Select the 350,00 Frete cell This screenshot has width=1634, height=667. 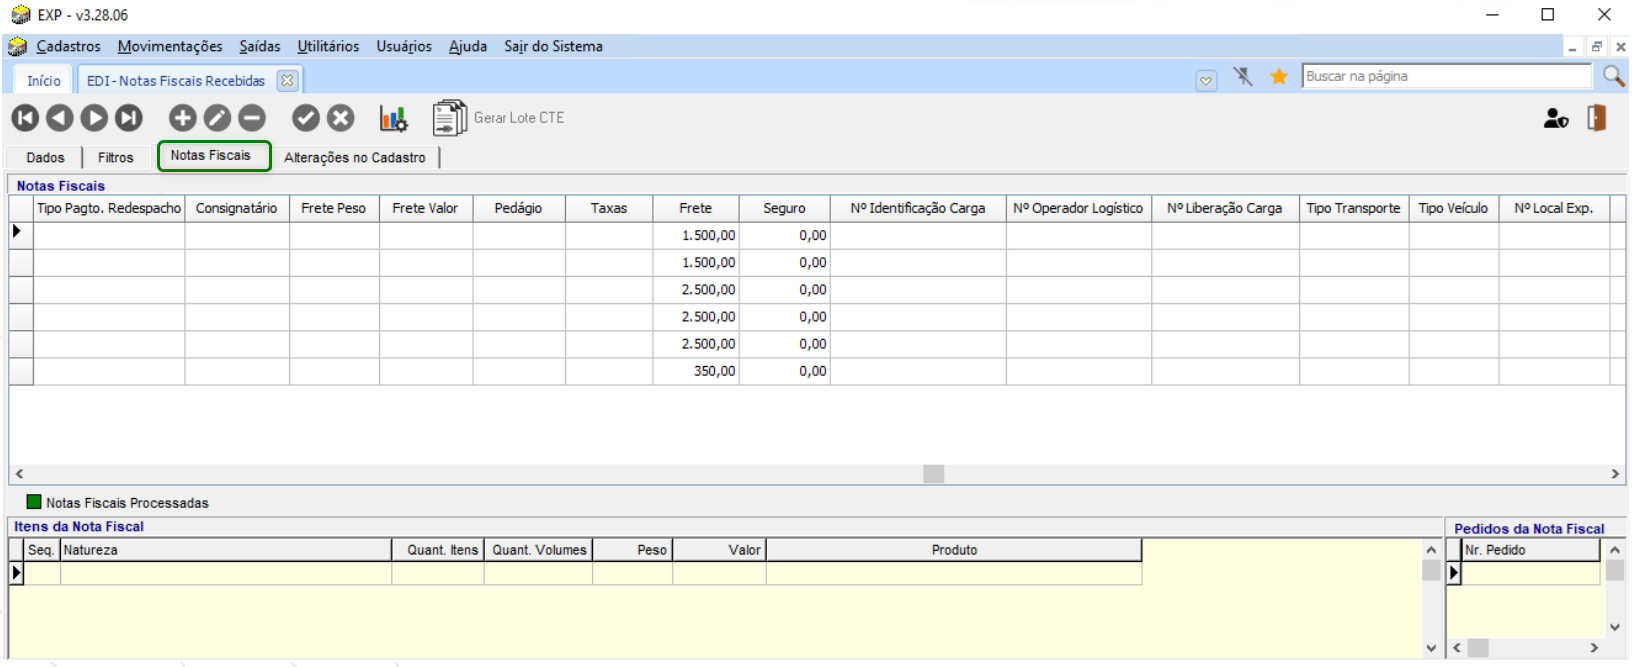point(696,371)
